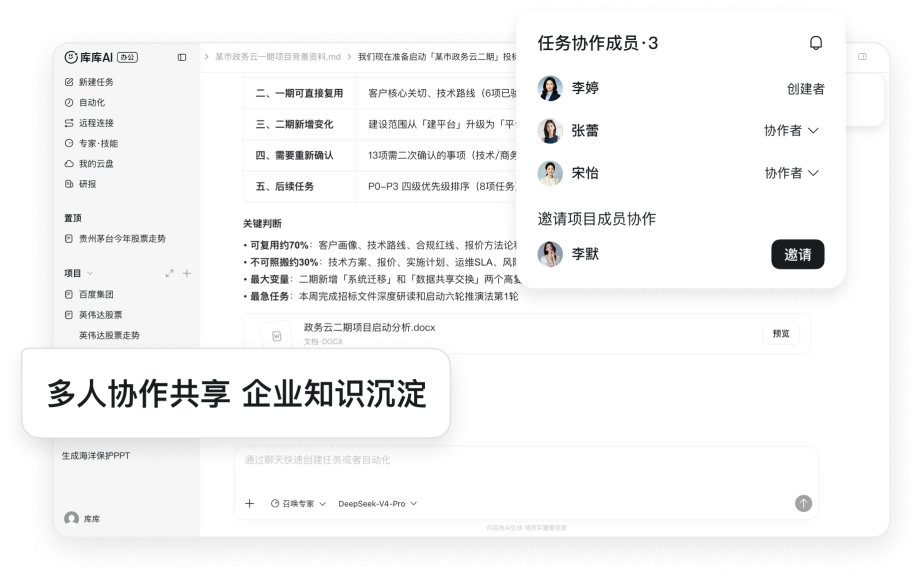Click table cell 四、需要重新确认
Viewport: 921px width, 577px height.
click(299, 155)
